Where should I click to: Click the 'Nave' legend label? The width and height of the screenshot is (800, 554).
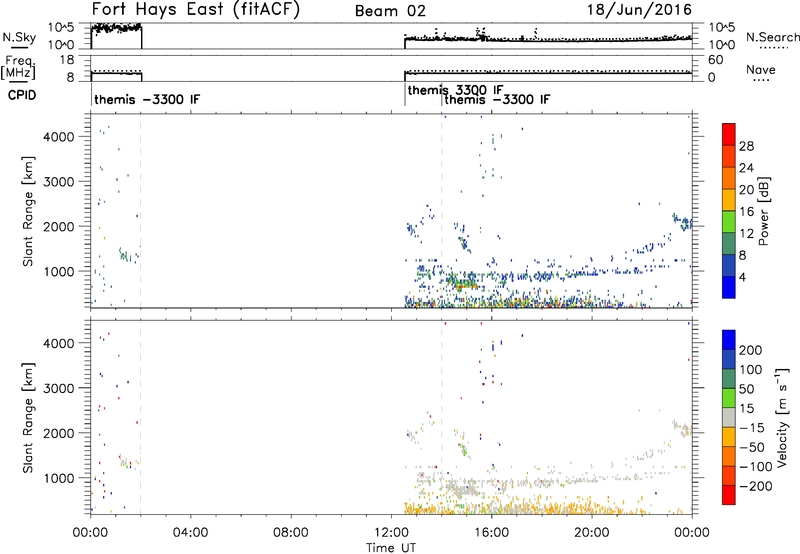point(761,69)
